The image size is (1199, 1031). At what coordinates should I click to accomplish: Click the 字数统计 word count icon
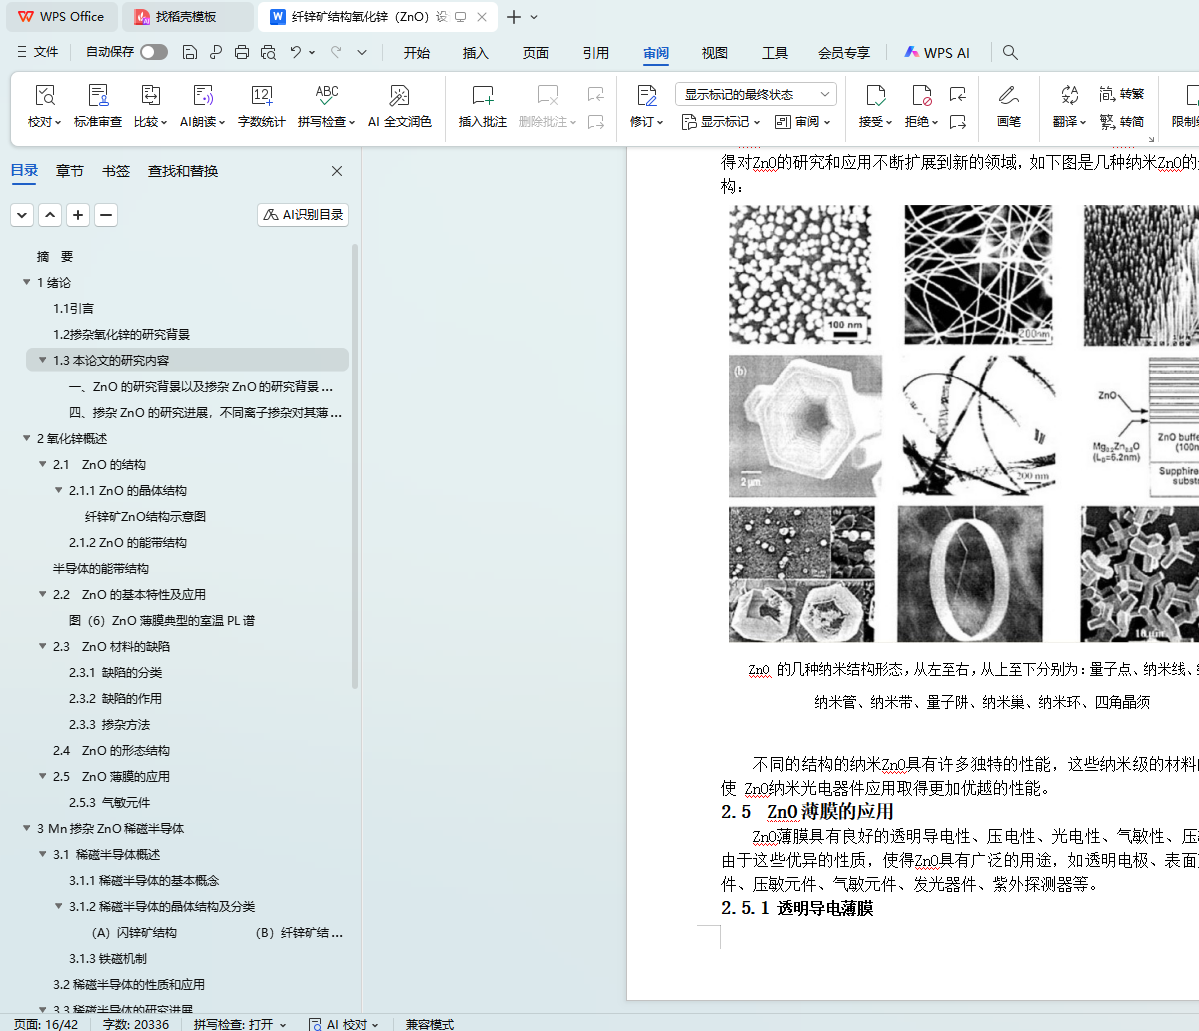pos(261,97)
